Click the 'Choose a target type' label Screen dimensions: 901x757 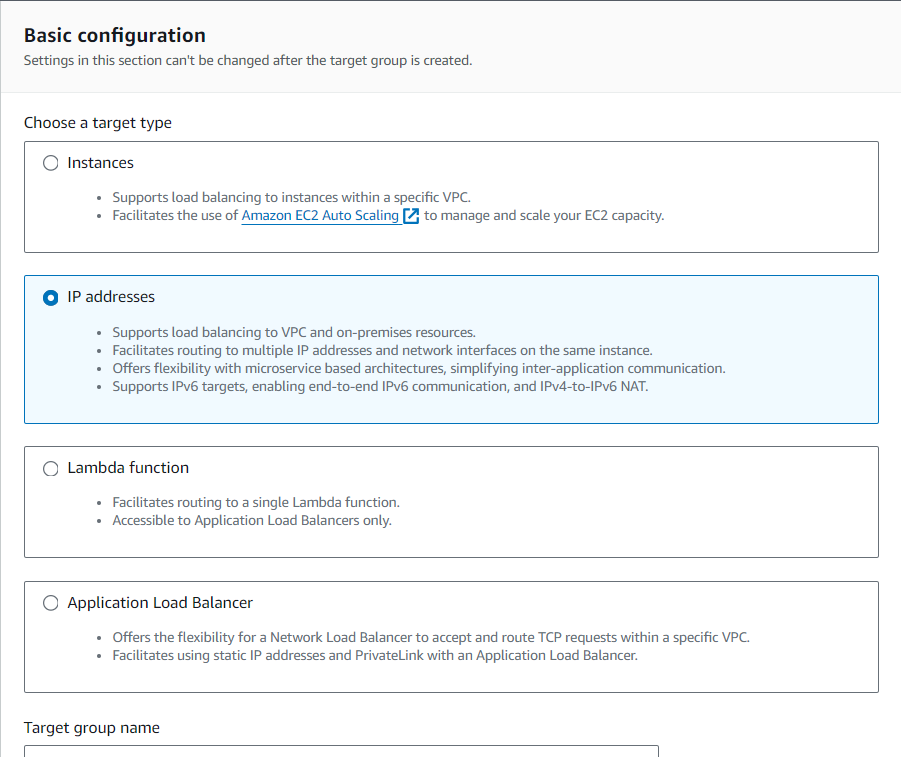(98, 123)
